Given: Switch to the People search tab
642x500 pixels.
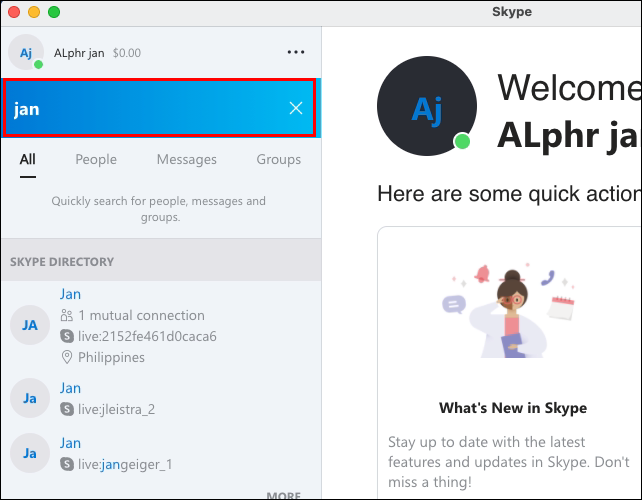Looking at the screenshot, I should 96,159.
